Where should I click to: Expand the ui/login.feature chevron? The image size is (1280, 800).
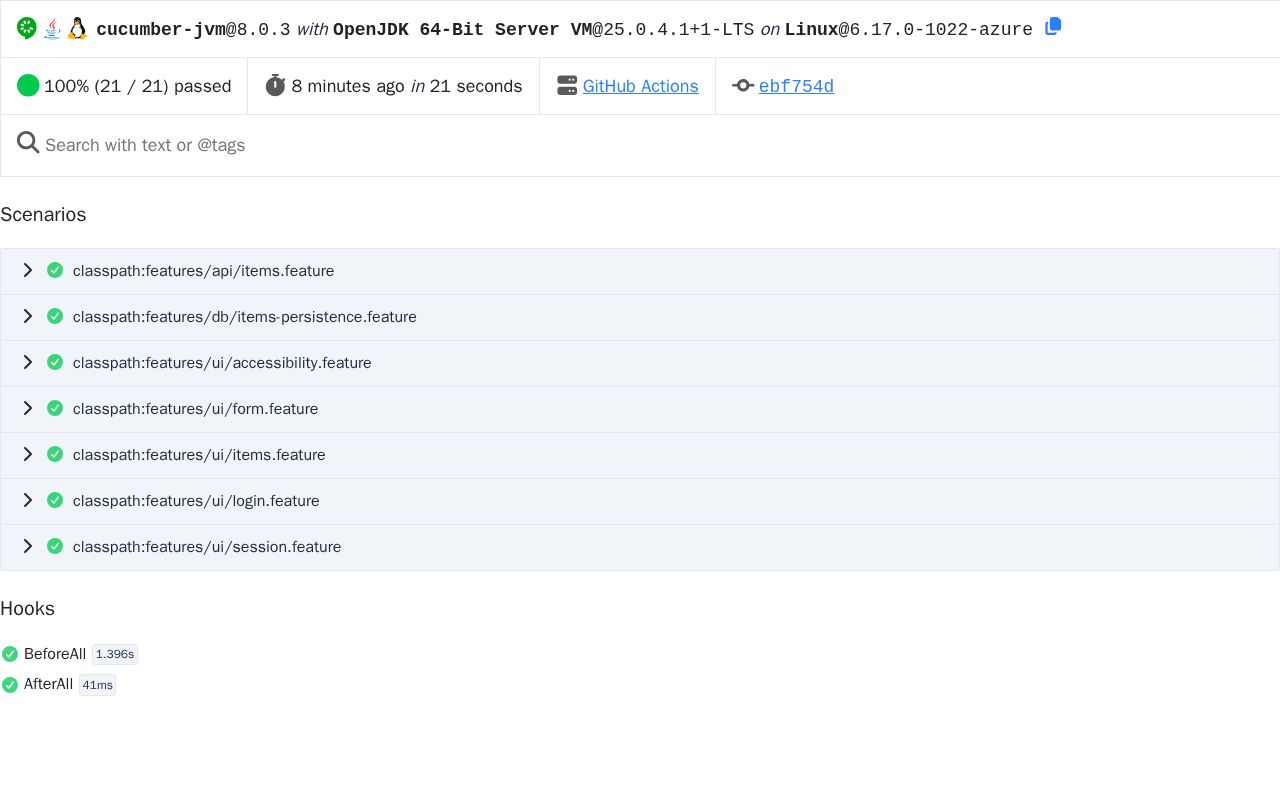pos(28,500)
